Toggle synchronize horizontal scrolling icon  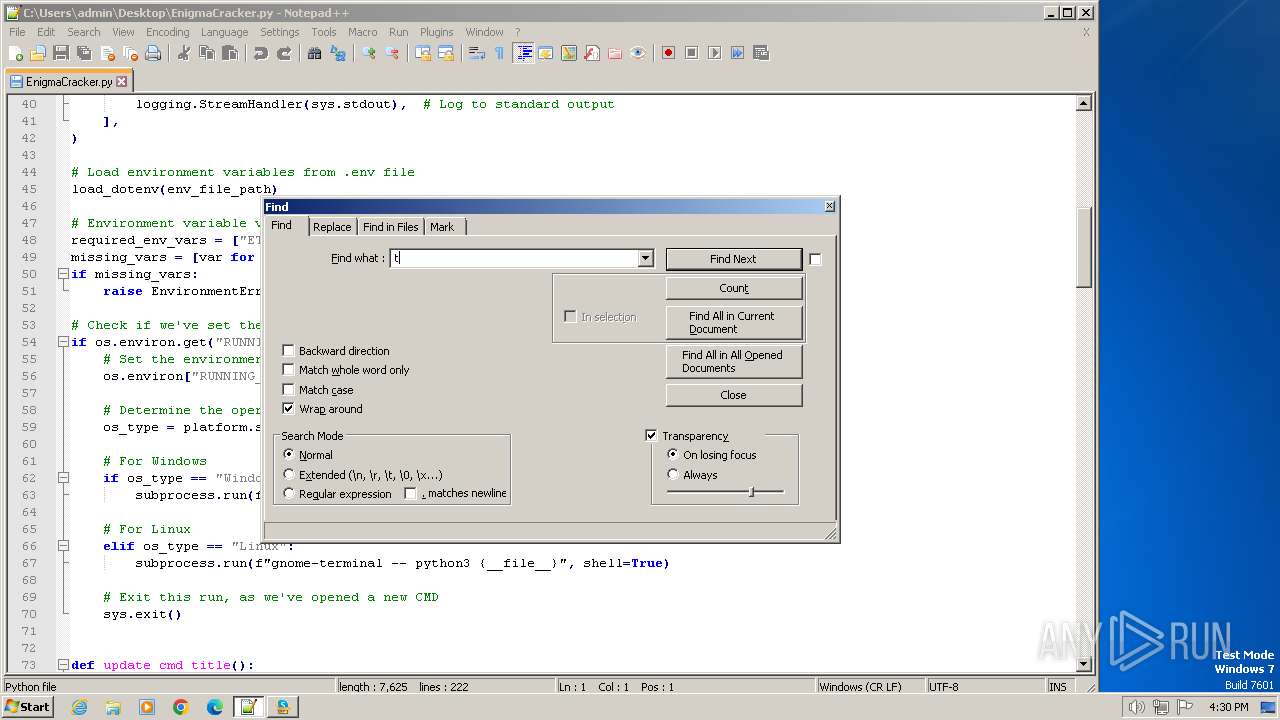(x=446, y=53)
